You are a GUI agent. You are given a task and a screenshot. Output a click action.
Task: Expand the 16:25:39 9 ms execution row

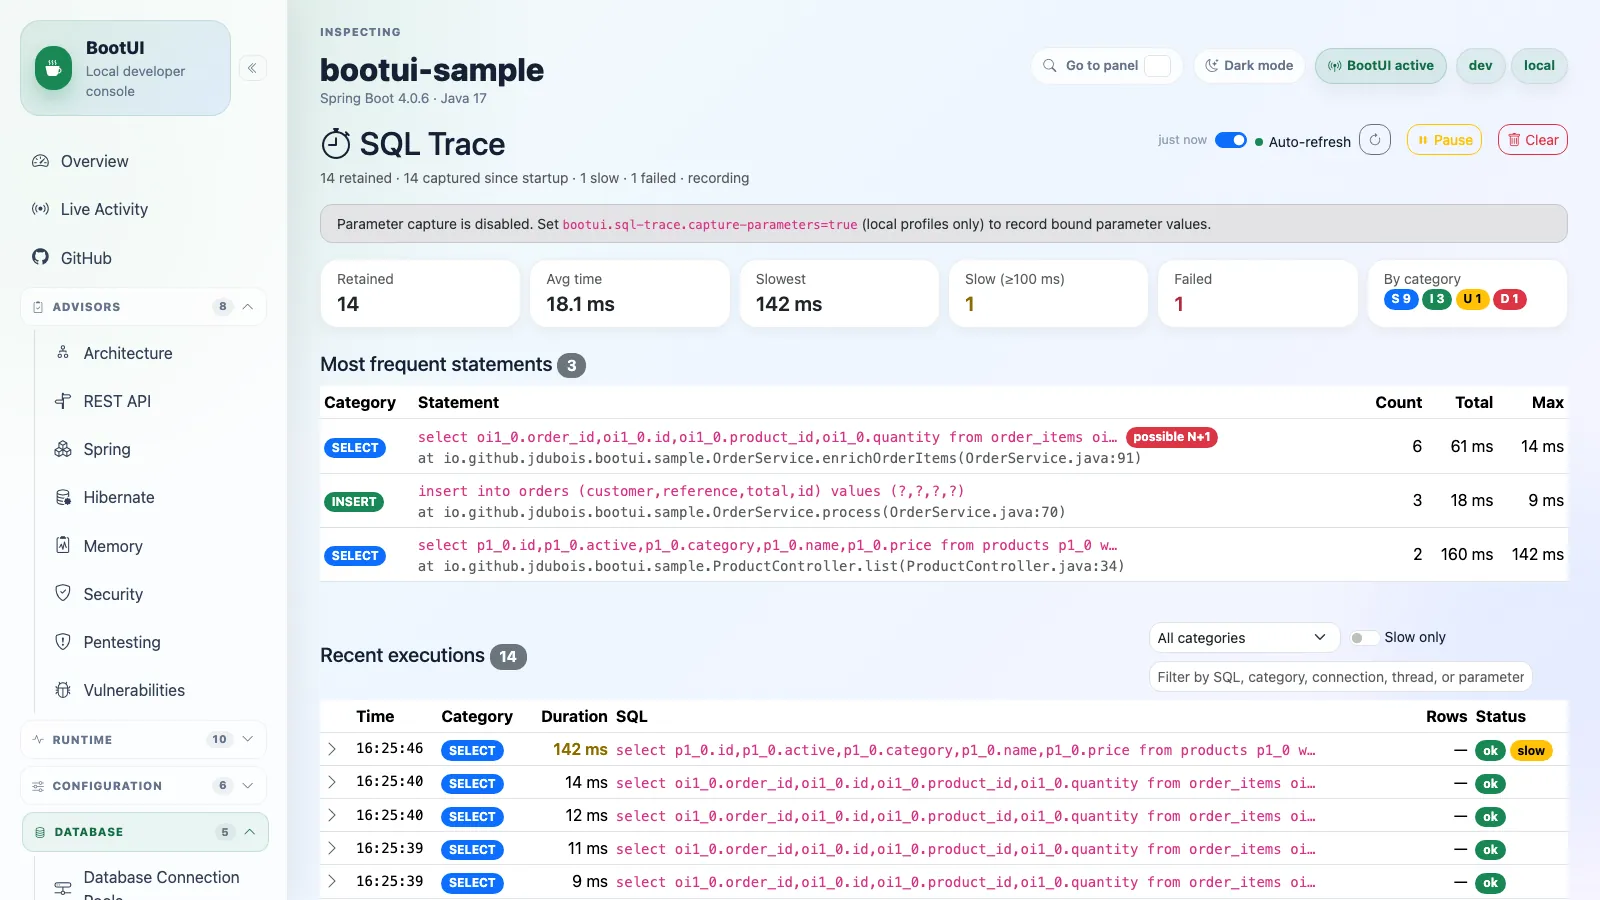(x=332, y=881)
